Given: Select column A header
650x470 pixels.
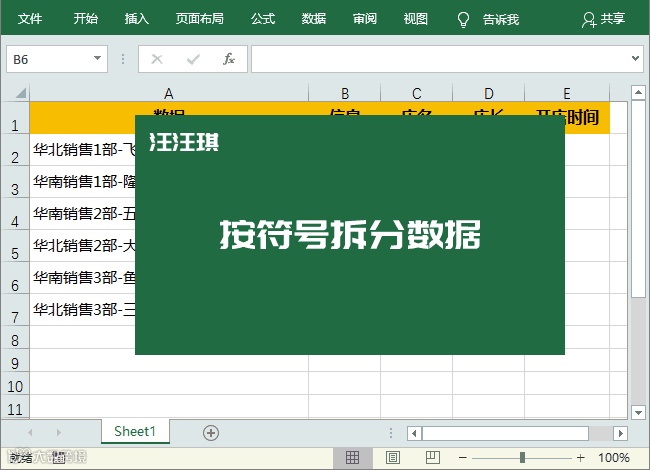Looking at the screenshot, I should pos(169,94).
